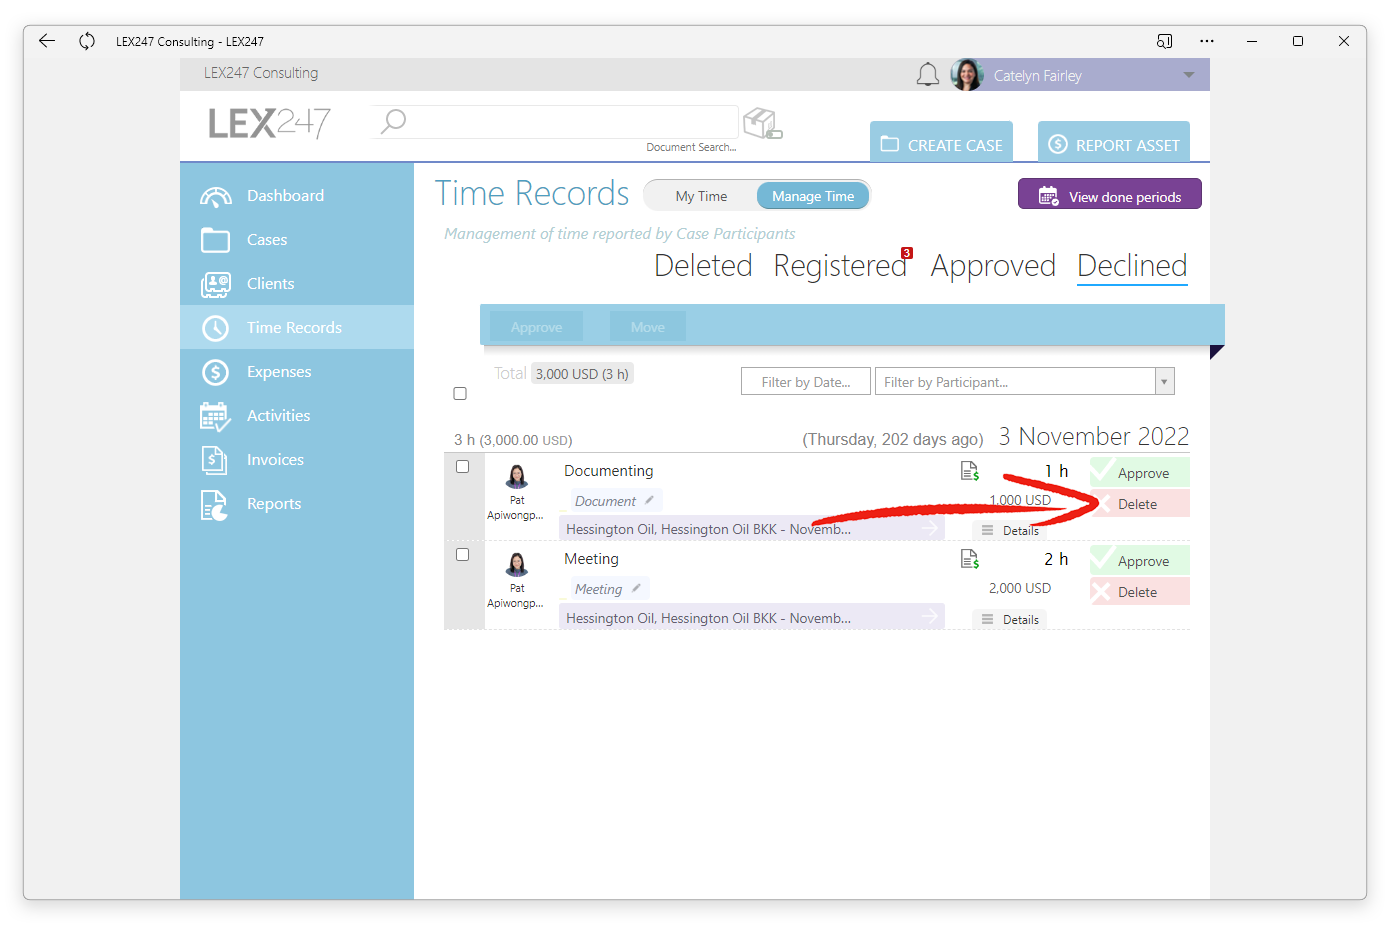Open case arrow in Documenting row
1390x925 pixels.
[x=930, y=528]
